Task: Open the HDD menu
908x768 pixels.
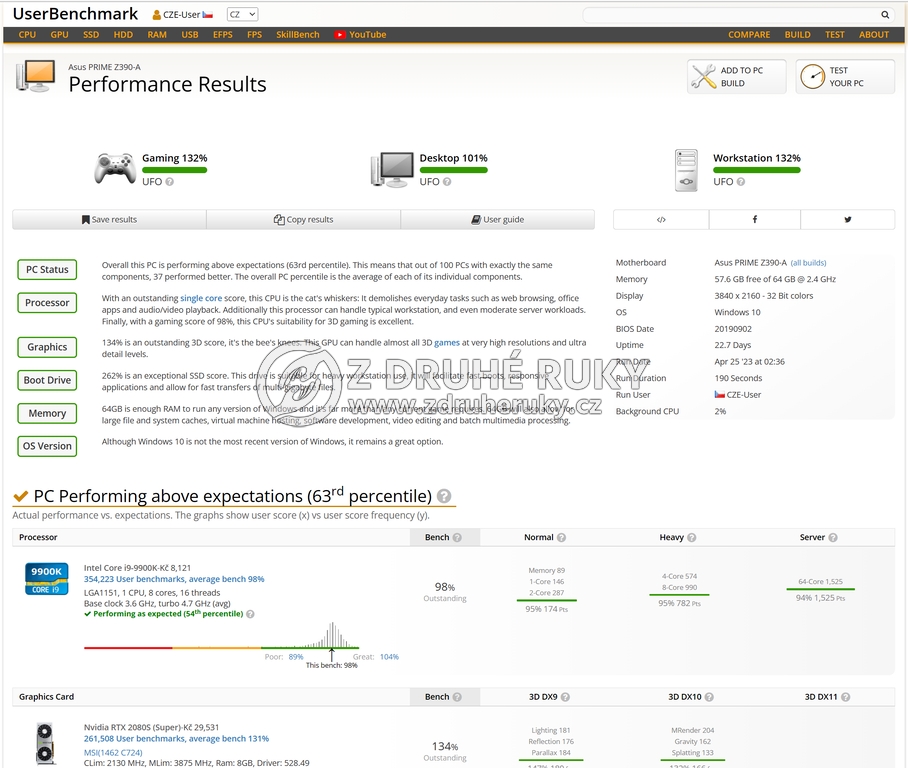Action: [x=123, y=35]
